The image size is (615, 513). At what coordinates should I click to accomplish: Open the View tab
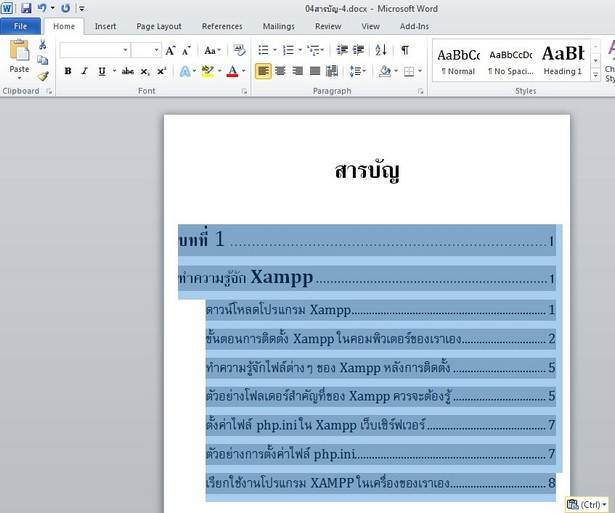pyautogui.click(x=370, y=26)
